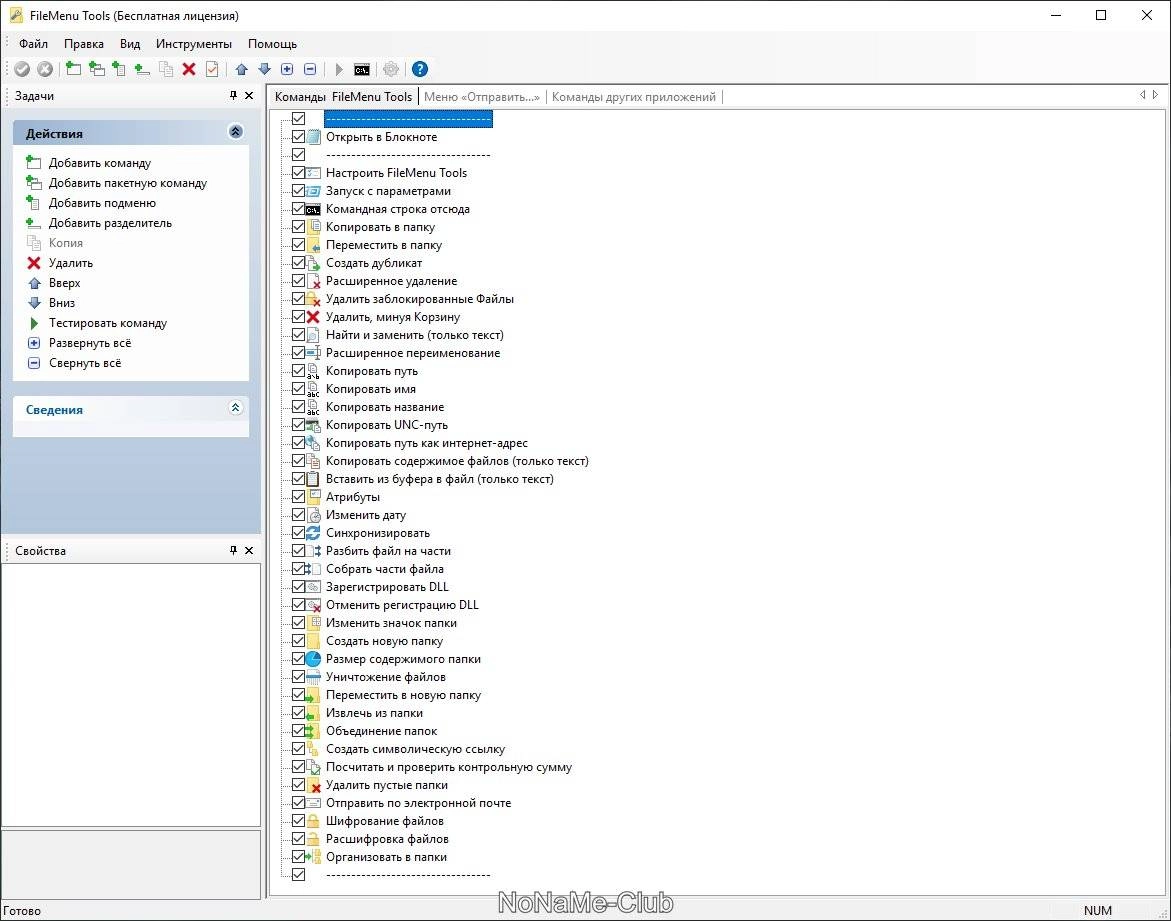Select the highlighted top separator row
This screenshot has width=1171, height=921.
click(408, 119)
